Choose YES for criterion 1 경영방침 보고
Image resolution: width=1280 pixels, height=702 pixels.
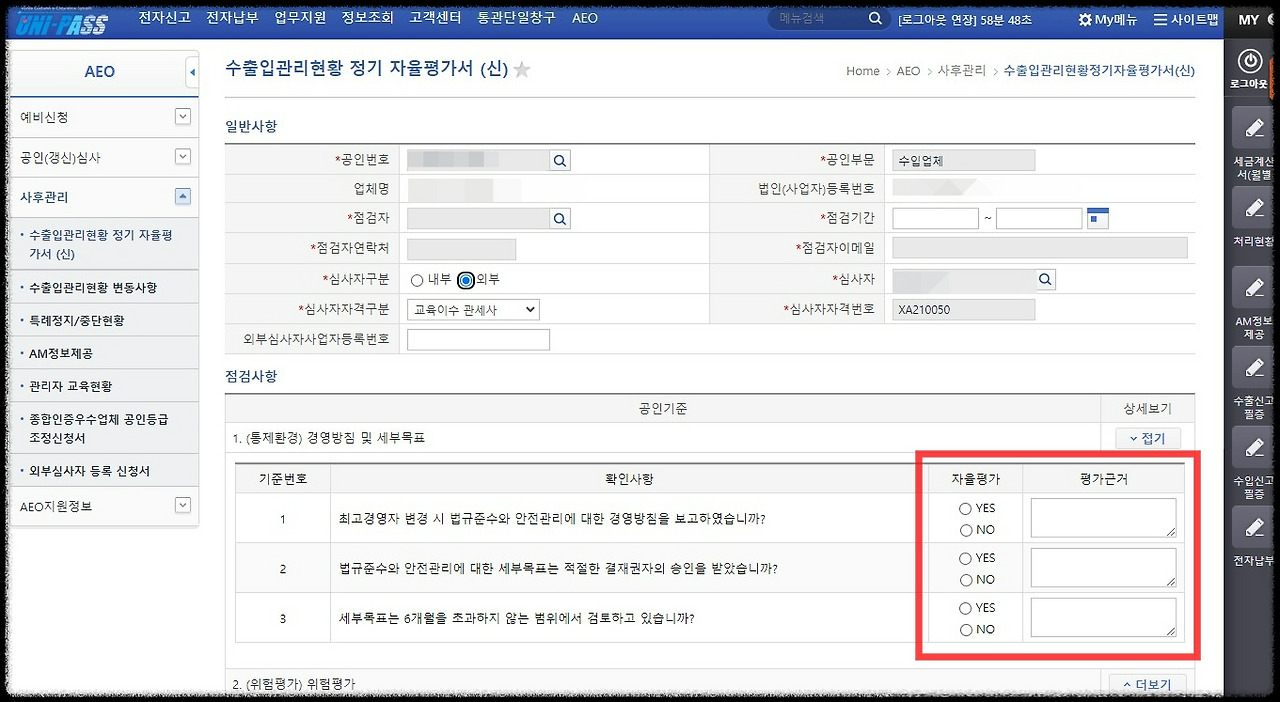[x=965, y=508]
